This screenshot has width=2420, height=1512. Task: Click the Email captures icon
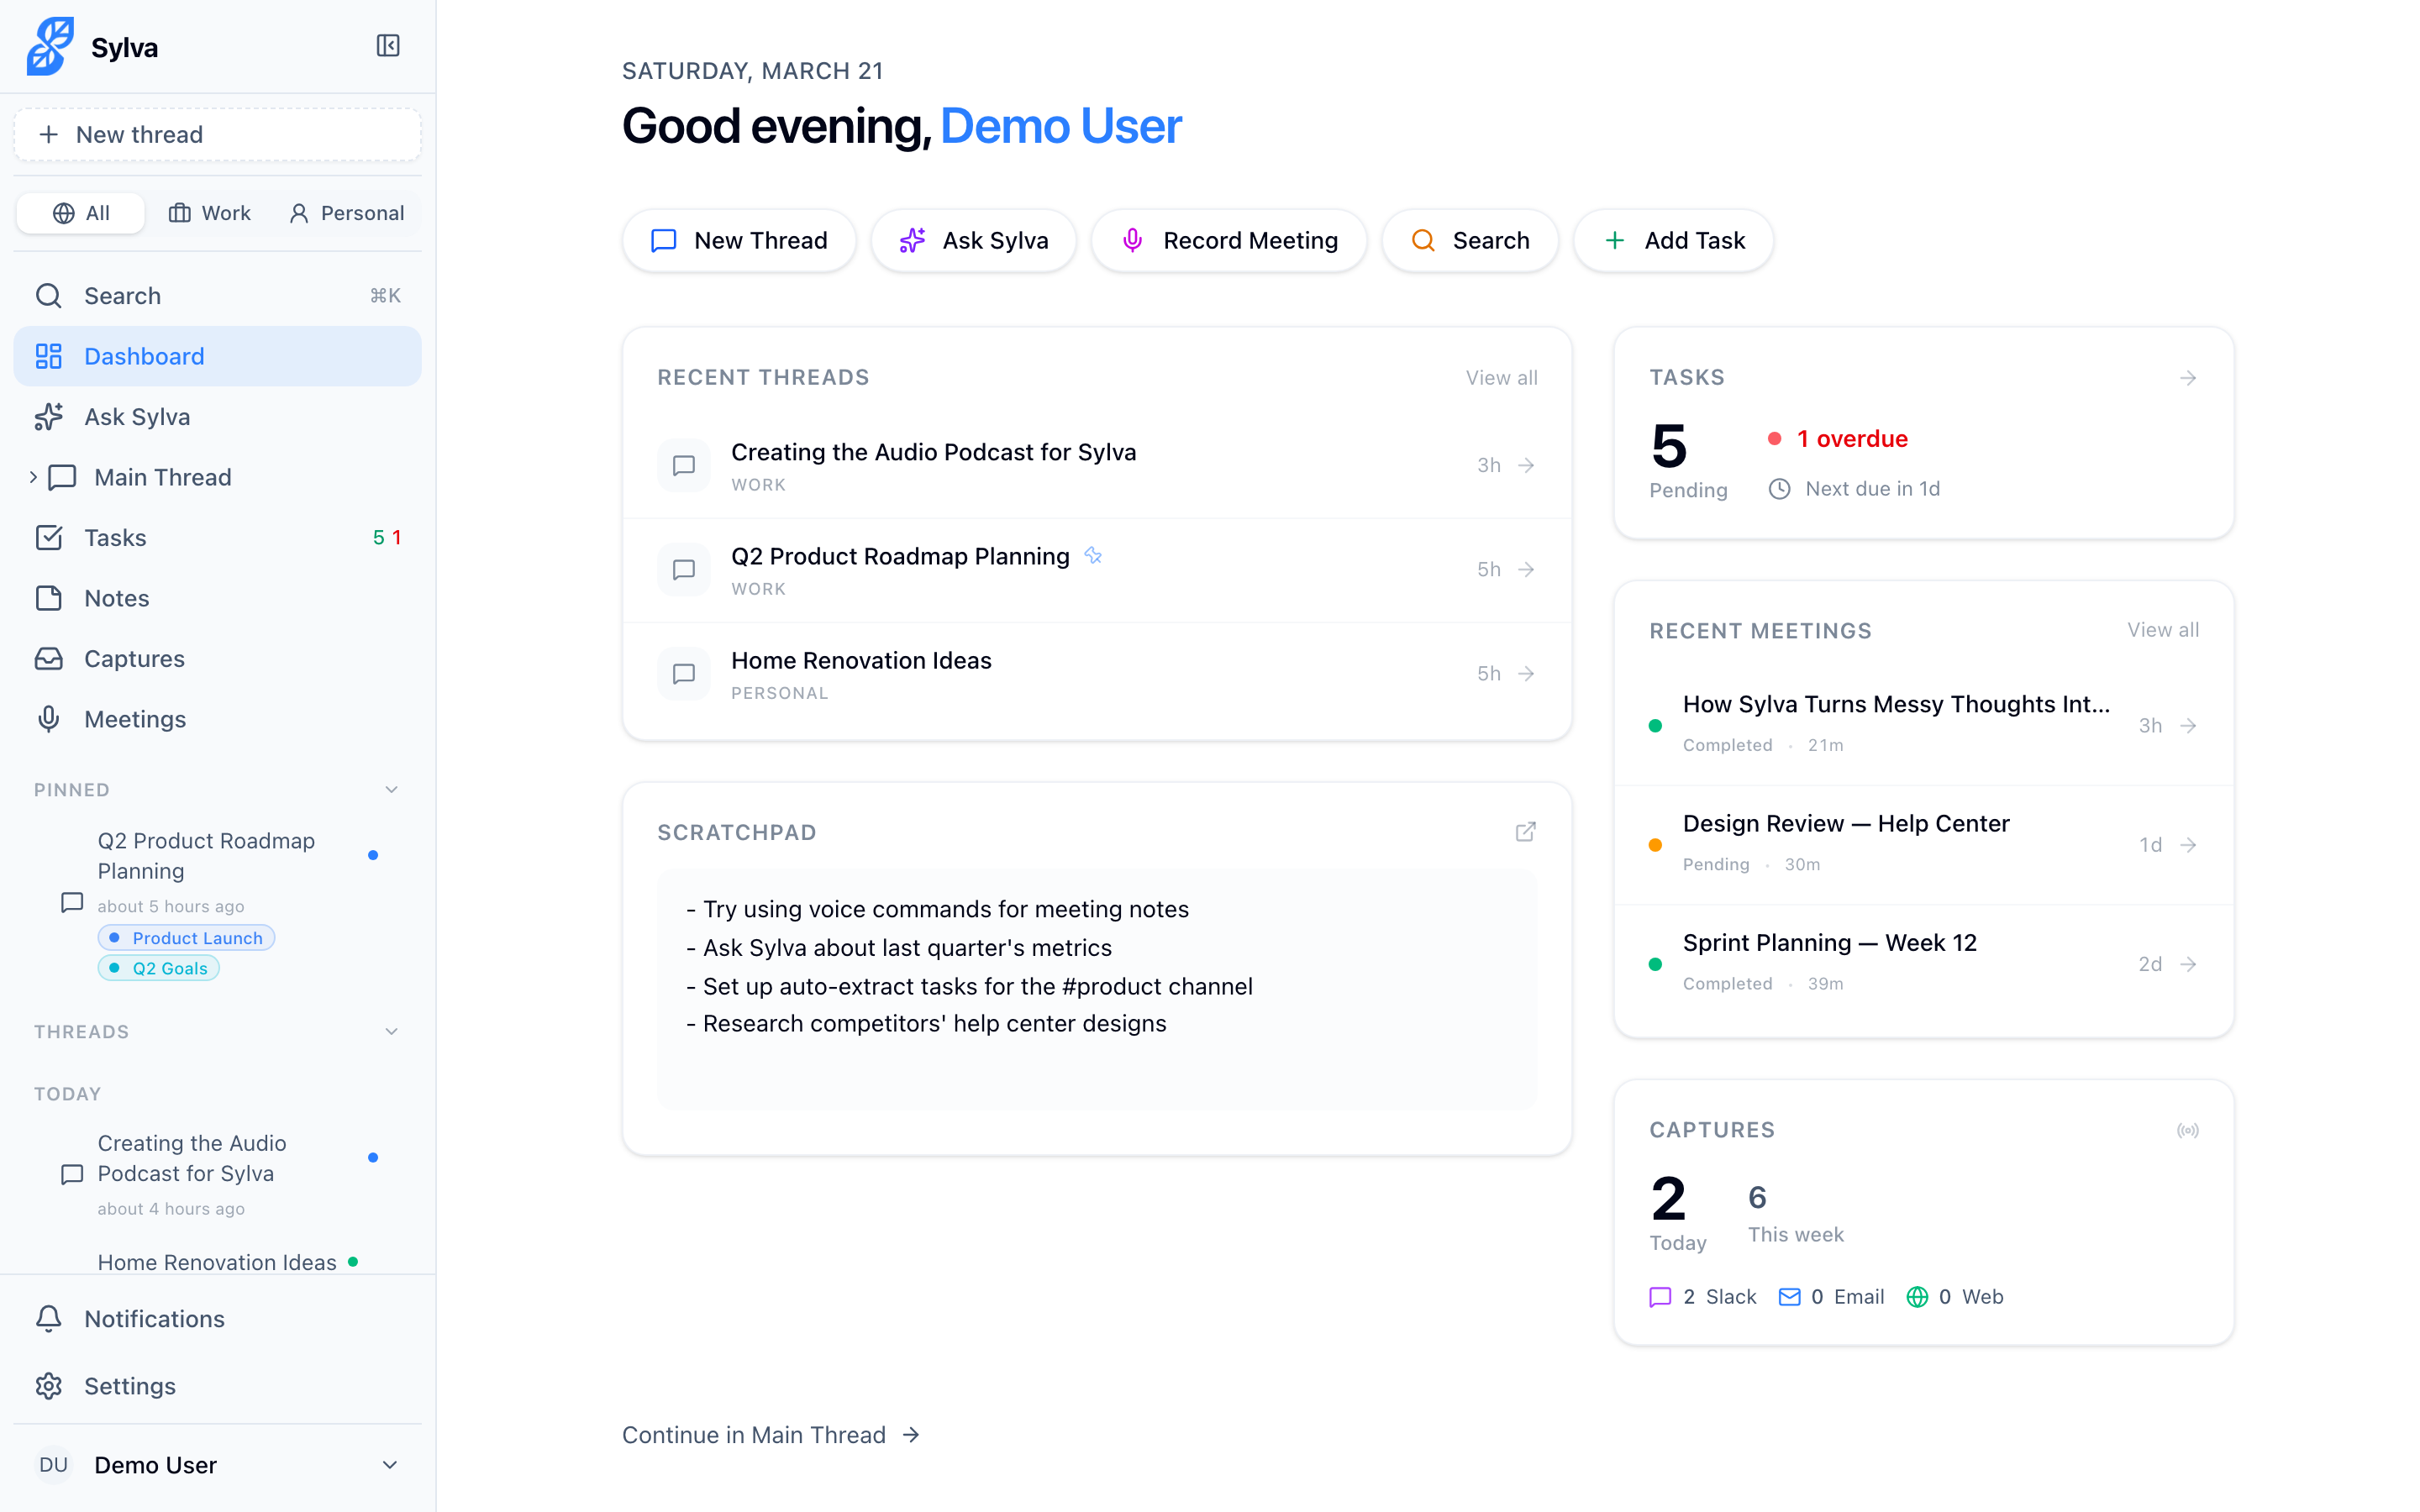(x=1790, y=1297)
